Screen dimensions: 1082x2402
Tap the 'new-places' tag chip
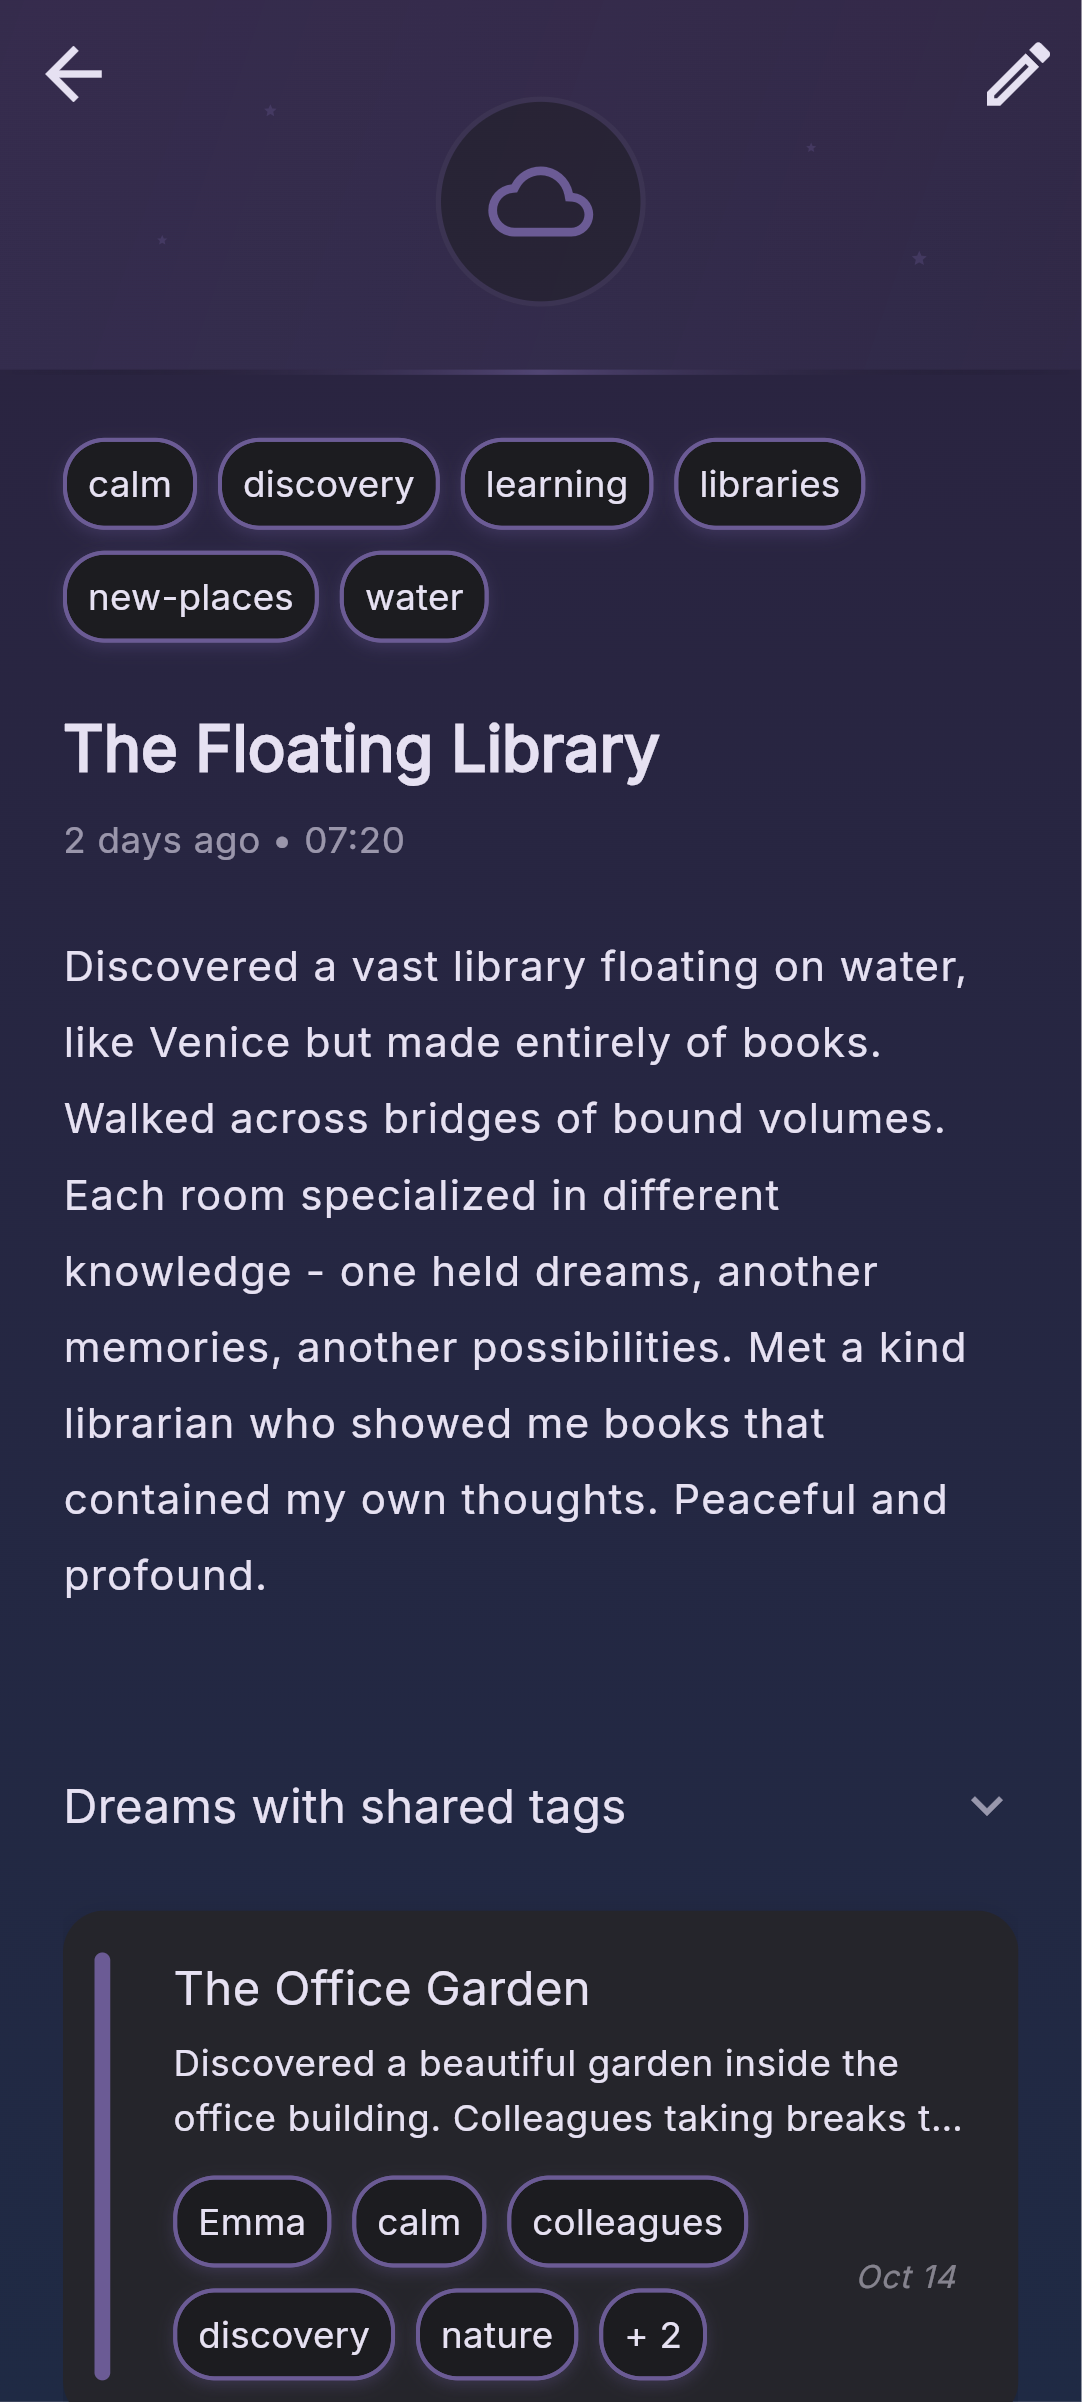[x=191, y=598]
